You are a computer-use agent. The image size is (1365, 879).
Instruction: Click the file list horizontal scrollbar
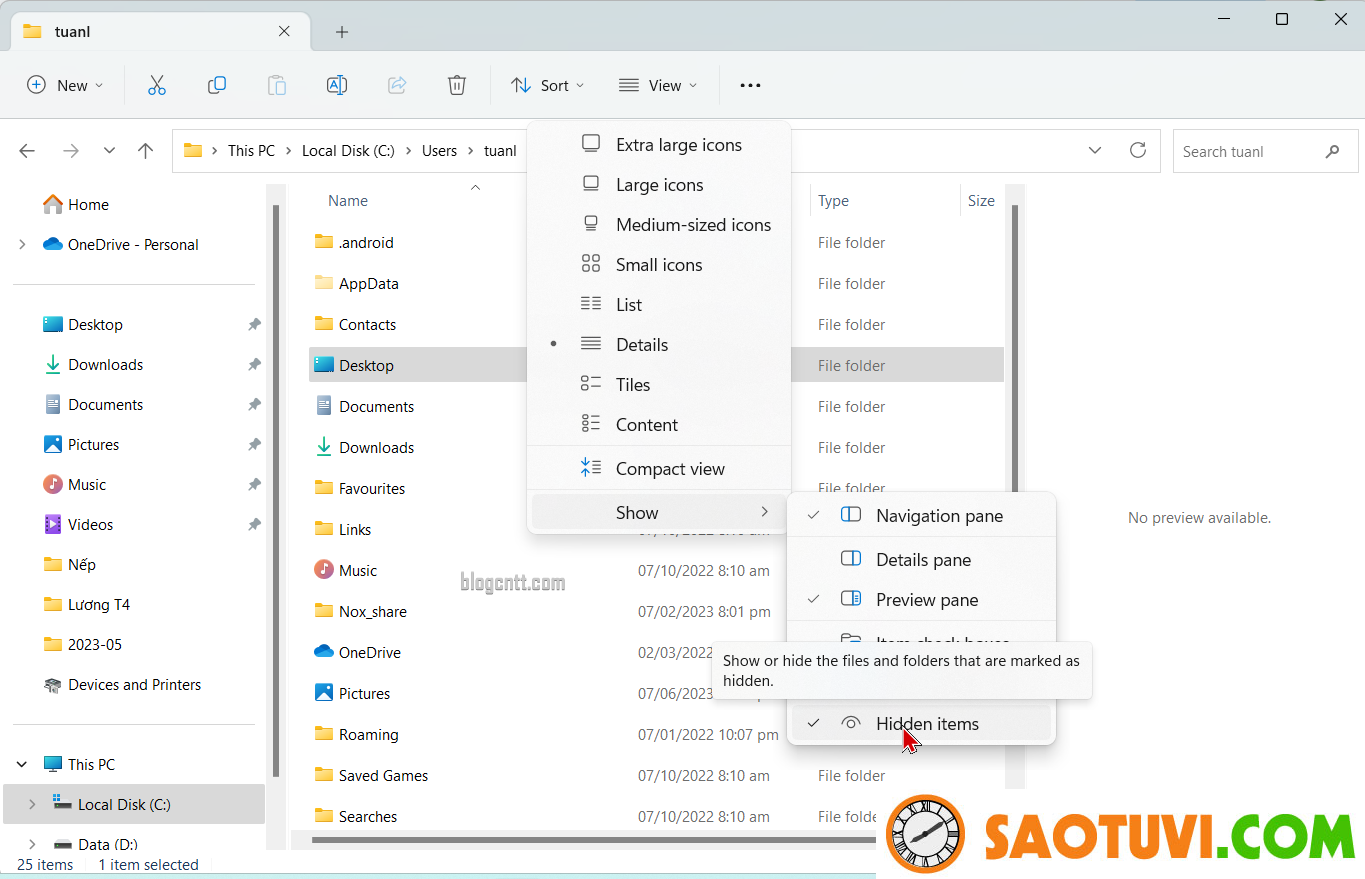594,839
